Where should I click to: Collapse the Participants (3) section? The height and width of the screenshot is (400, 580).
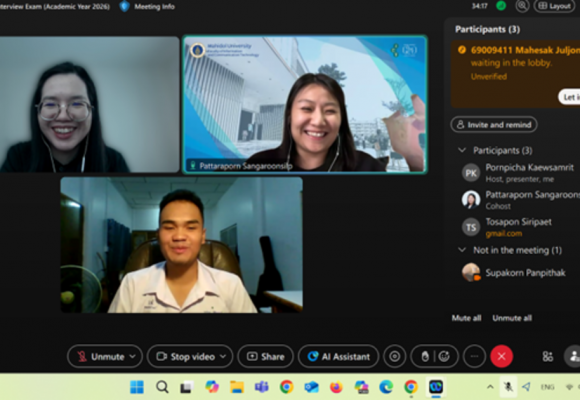coord(462,150)
